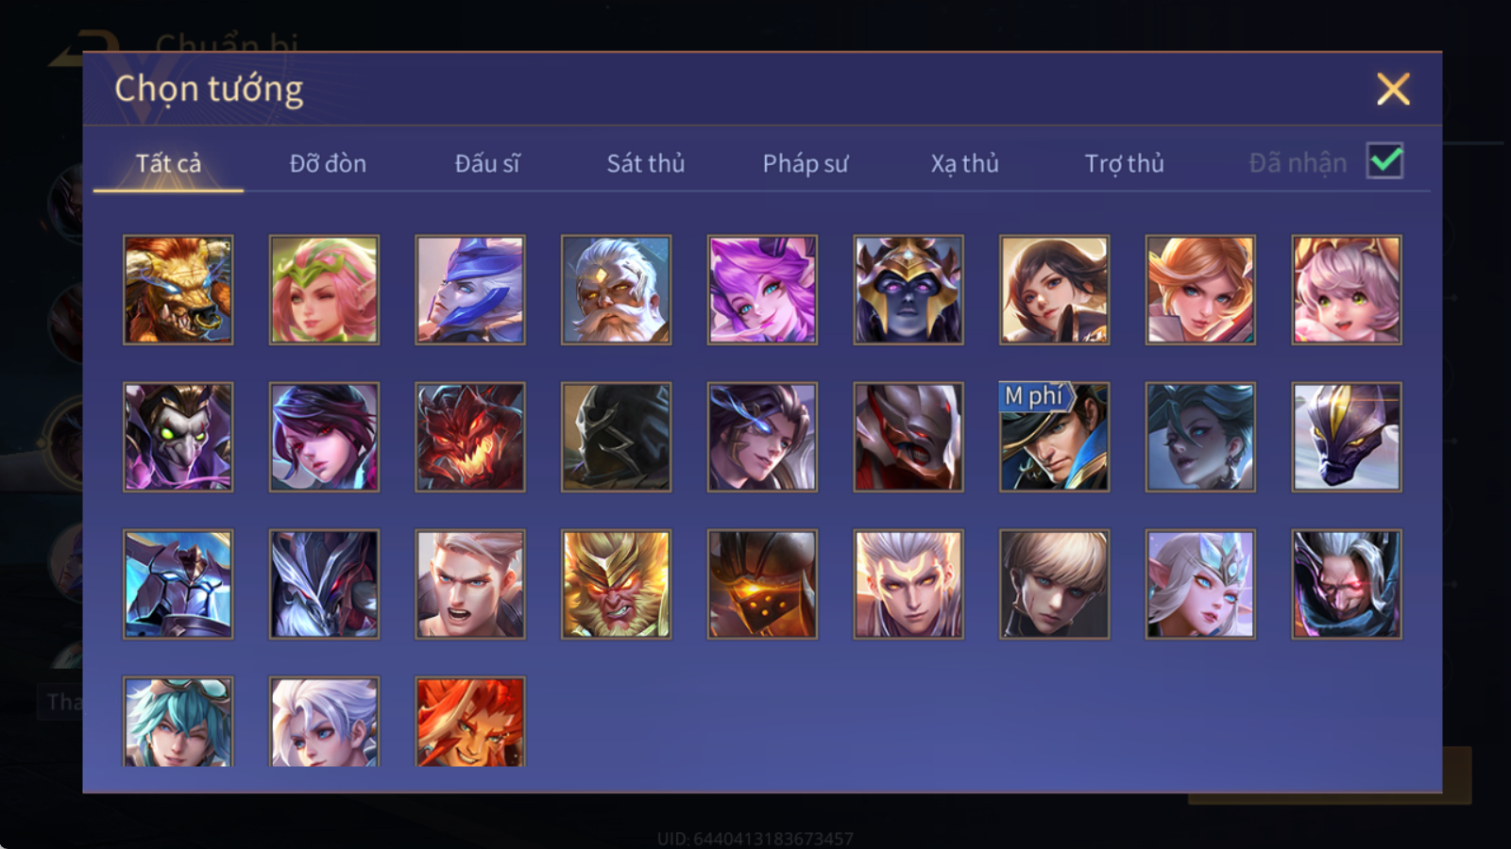The width and height of the screenshot is (1511, 849).
Task: Open the 'Sát thủ' hero category tab
Action: [x=646, y=163]
